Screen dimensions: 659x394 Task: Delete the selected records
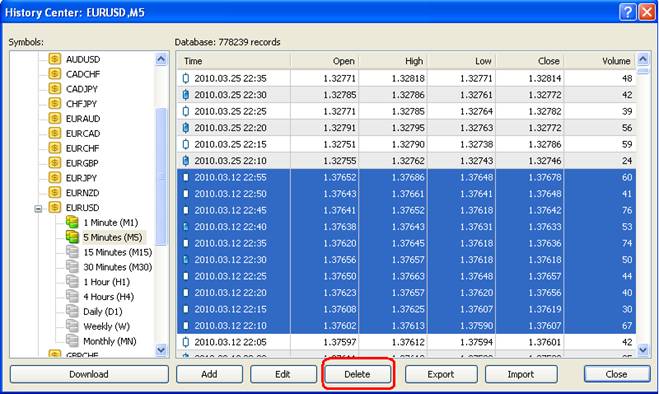coord(357,374)
